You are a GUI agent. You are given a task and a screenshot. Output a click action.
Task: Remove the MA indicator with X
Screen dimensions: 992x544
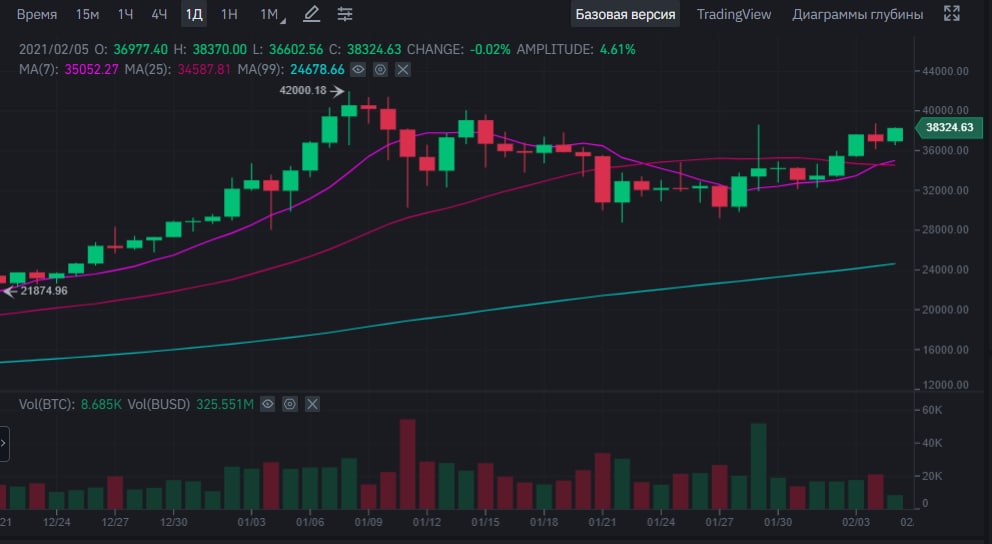point(402,70)
